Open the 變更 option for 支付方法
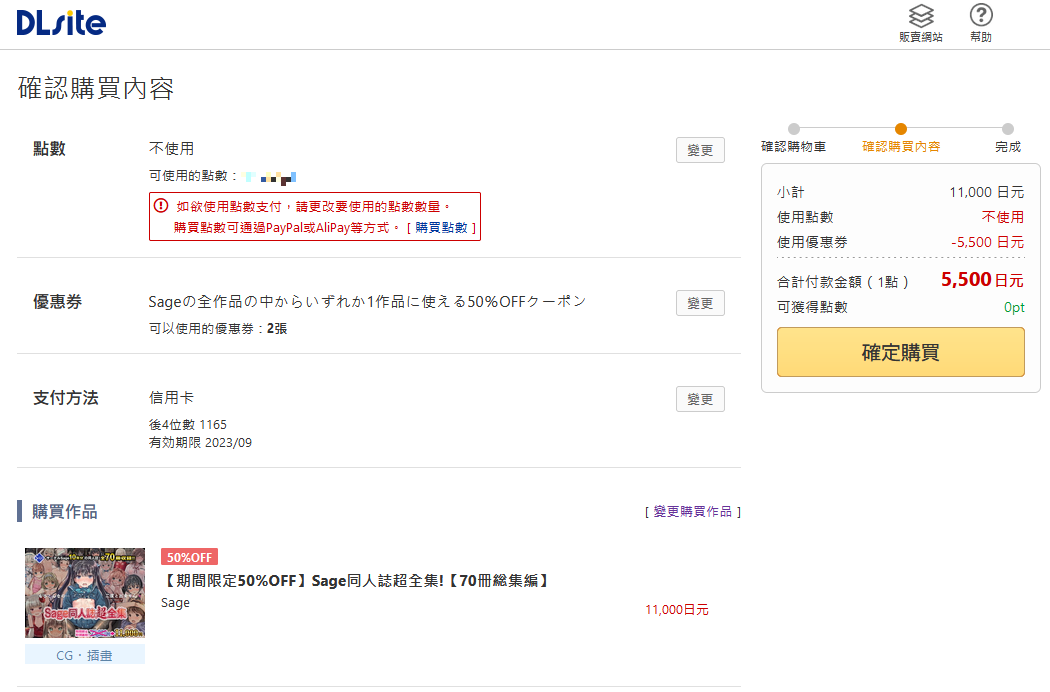This screenshot has height=692, width=1050. point(699,398)
